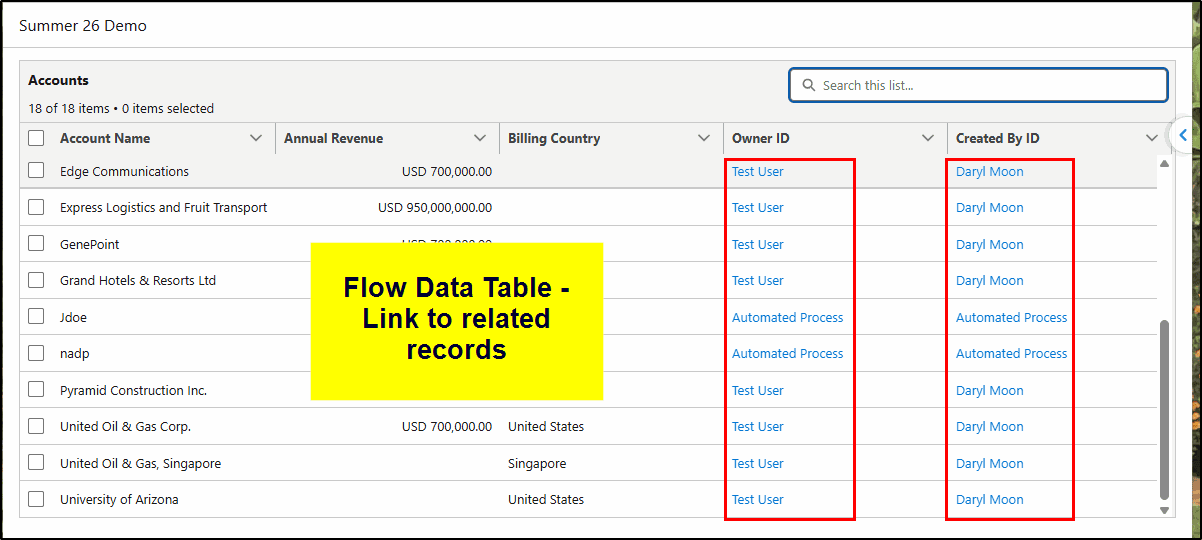Click United States in University of Arizona row
Viewport: 1202px width, 540px height.
pos(546,499)
